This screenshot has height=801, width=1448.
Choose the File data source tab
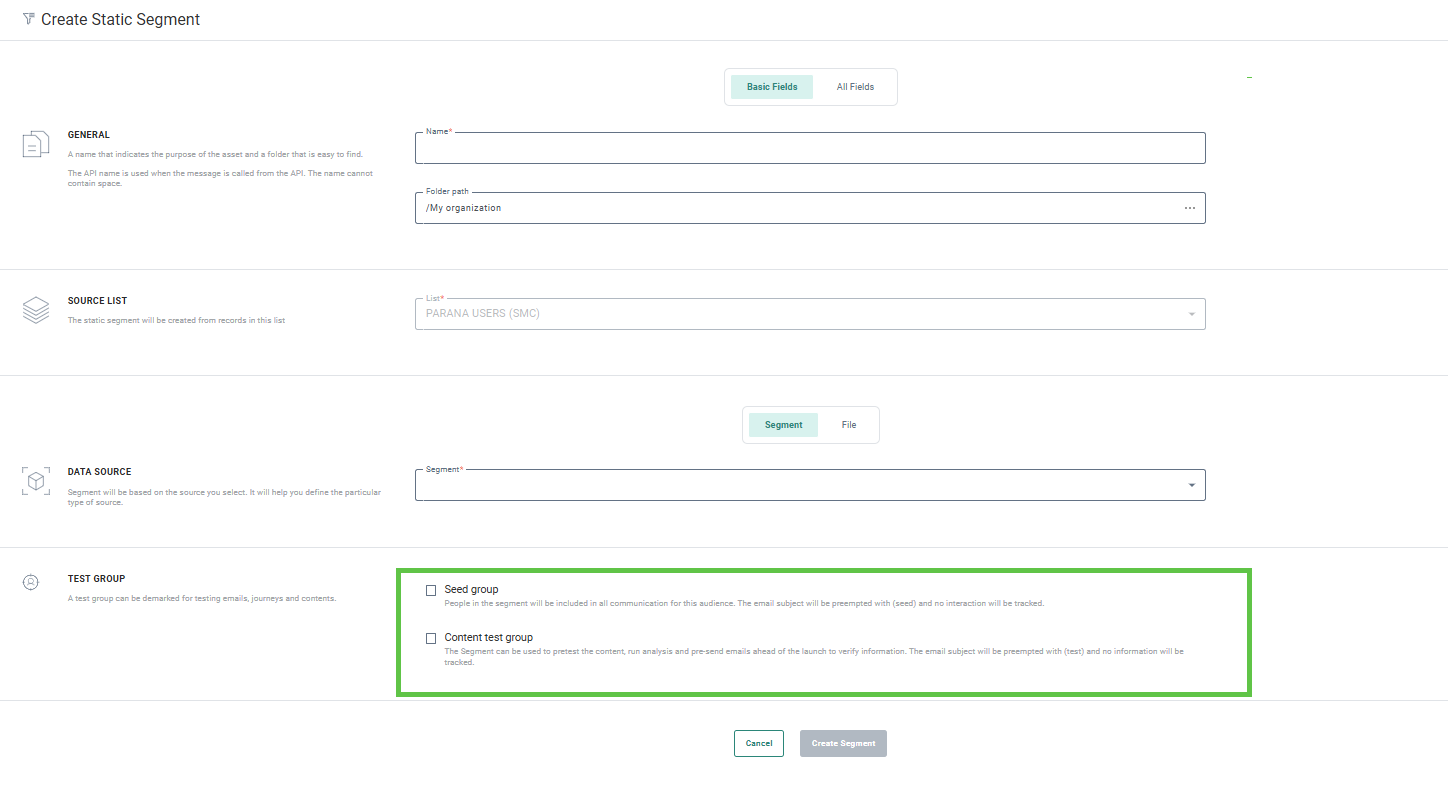848,425
